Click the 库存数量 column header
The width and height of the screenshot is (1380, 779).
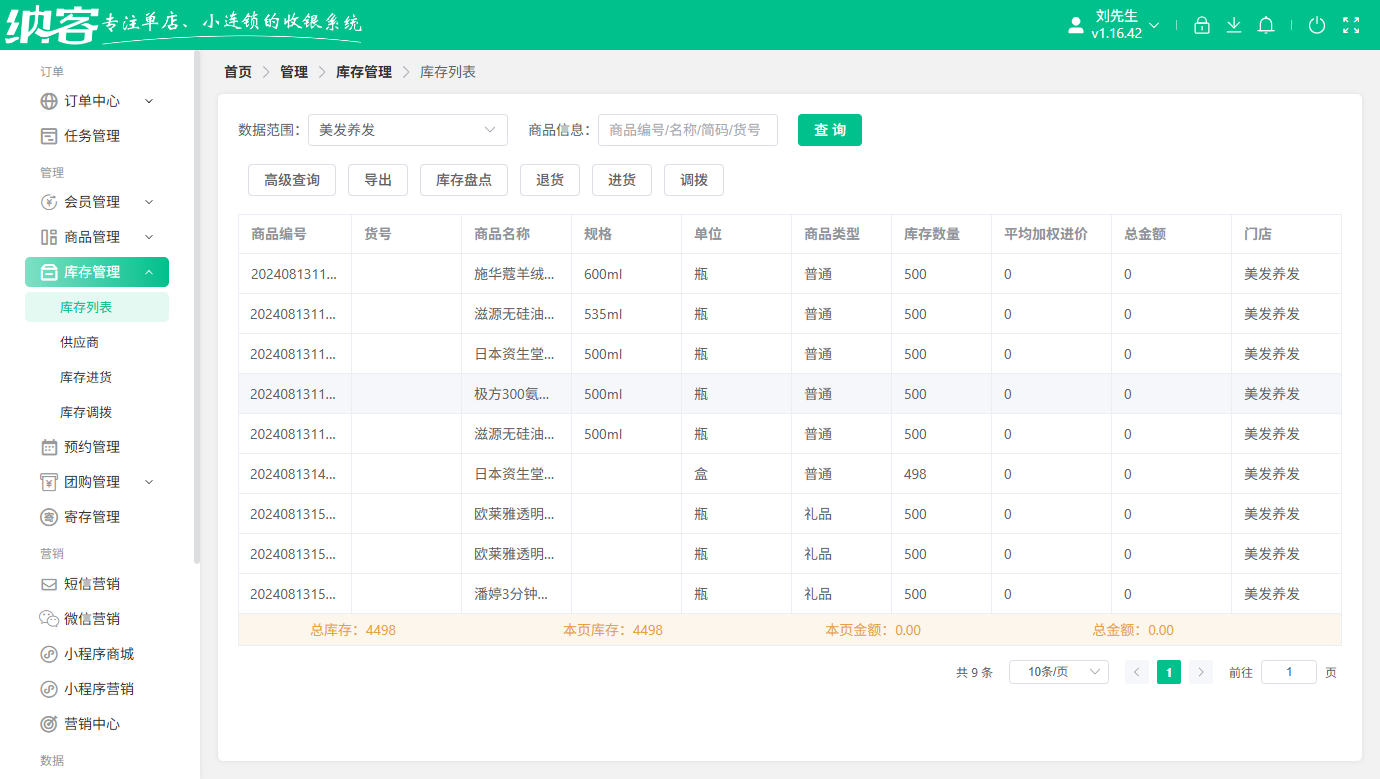point(941,234)
